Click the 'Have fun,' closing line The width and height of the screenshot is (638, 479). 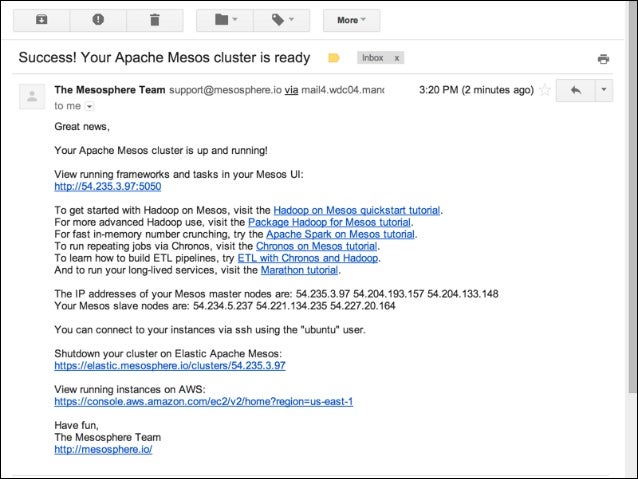(76, 425)
